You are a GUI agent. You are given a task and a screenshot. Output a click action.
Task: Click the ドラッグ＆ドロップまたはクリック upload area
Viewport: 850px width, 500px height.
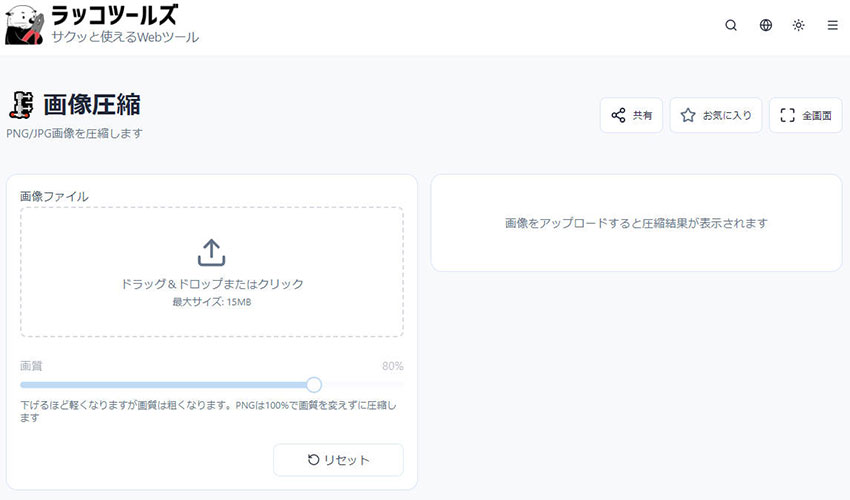pos(212,272)
